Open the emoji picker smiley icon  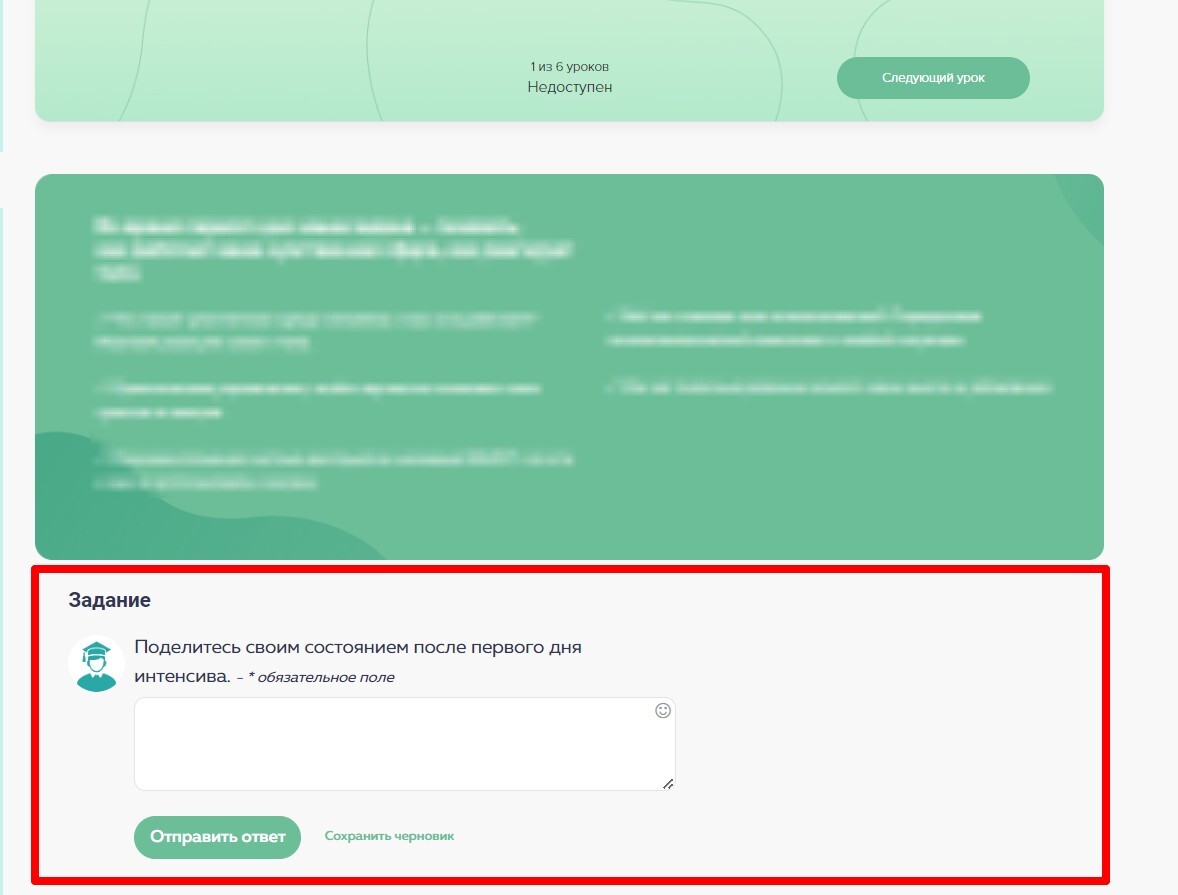[x=662, y=711]
